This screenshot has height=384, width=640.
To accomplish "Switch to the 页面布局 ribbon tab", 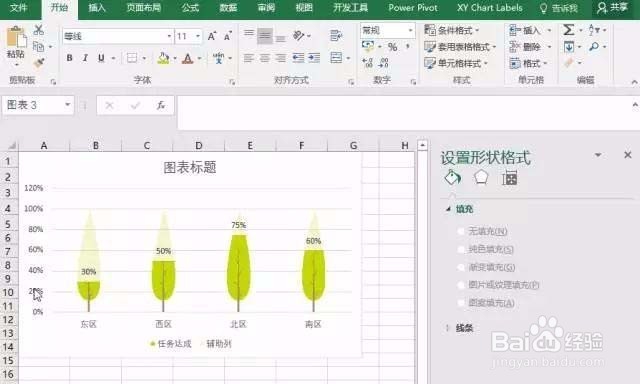I will [144, 8].
